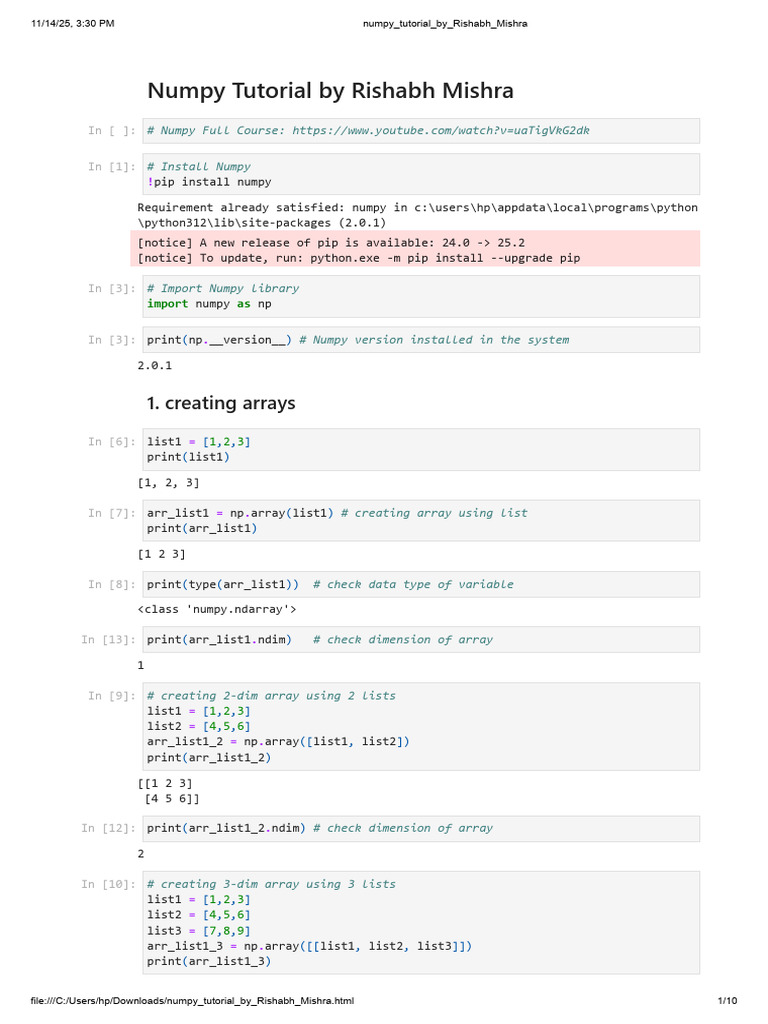Click the cell creating arr_list1 from list1

point(418,520)
